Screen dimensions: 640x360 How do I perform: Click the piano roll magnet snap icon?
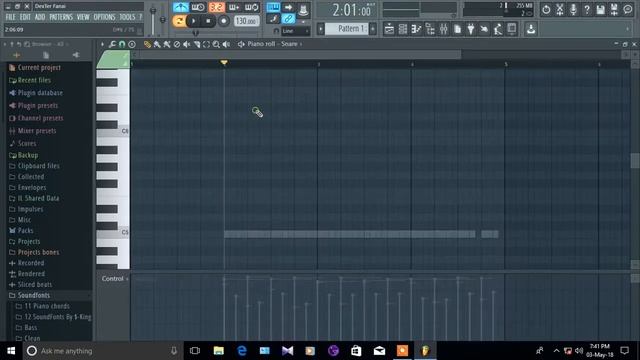[122, 44]
